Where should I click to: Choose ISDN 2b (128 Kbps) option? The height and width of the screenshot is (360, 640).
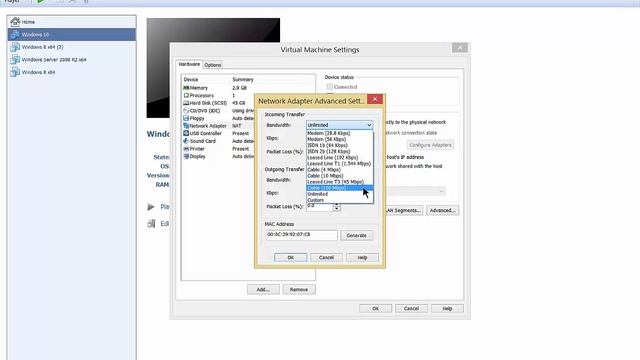click(340, 151)
